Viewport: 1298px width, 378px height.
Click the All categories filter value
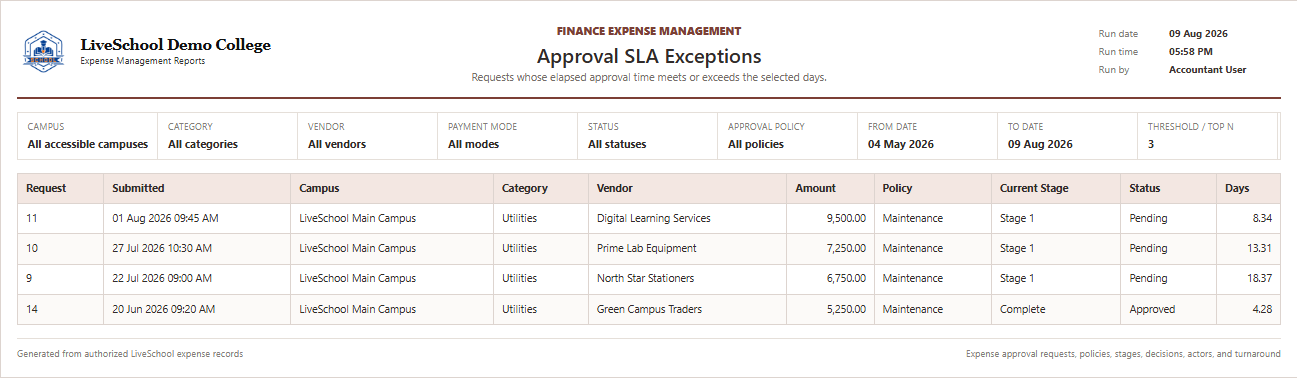point(203,144)
